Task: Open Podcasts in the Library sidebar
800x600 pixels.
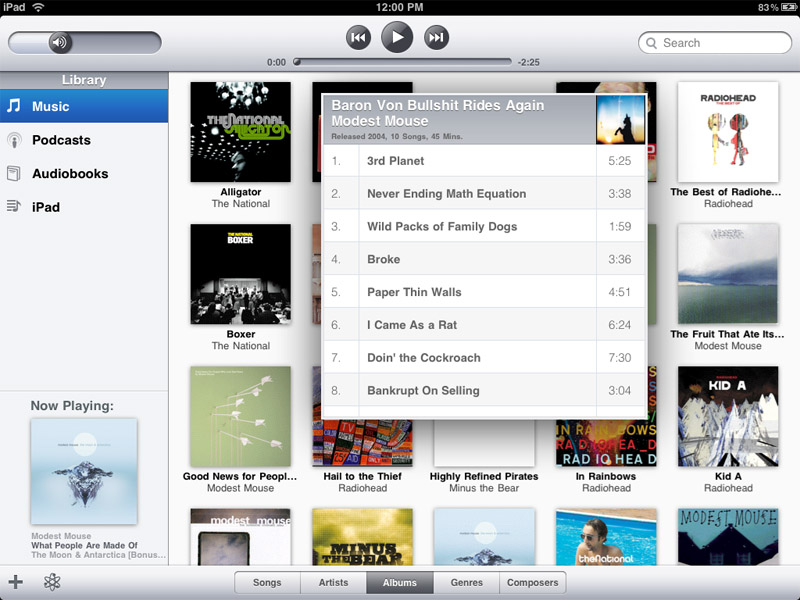Action: point(84,140)
